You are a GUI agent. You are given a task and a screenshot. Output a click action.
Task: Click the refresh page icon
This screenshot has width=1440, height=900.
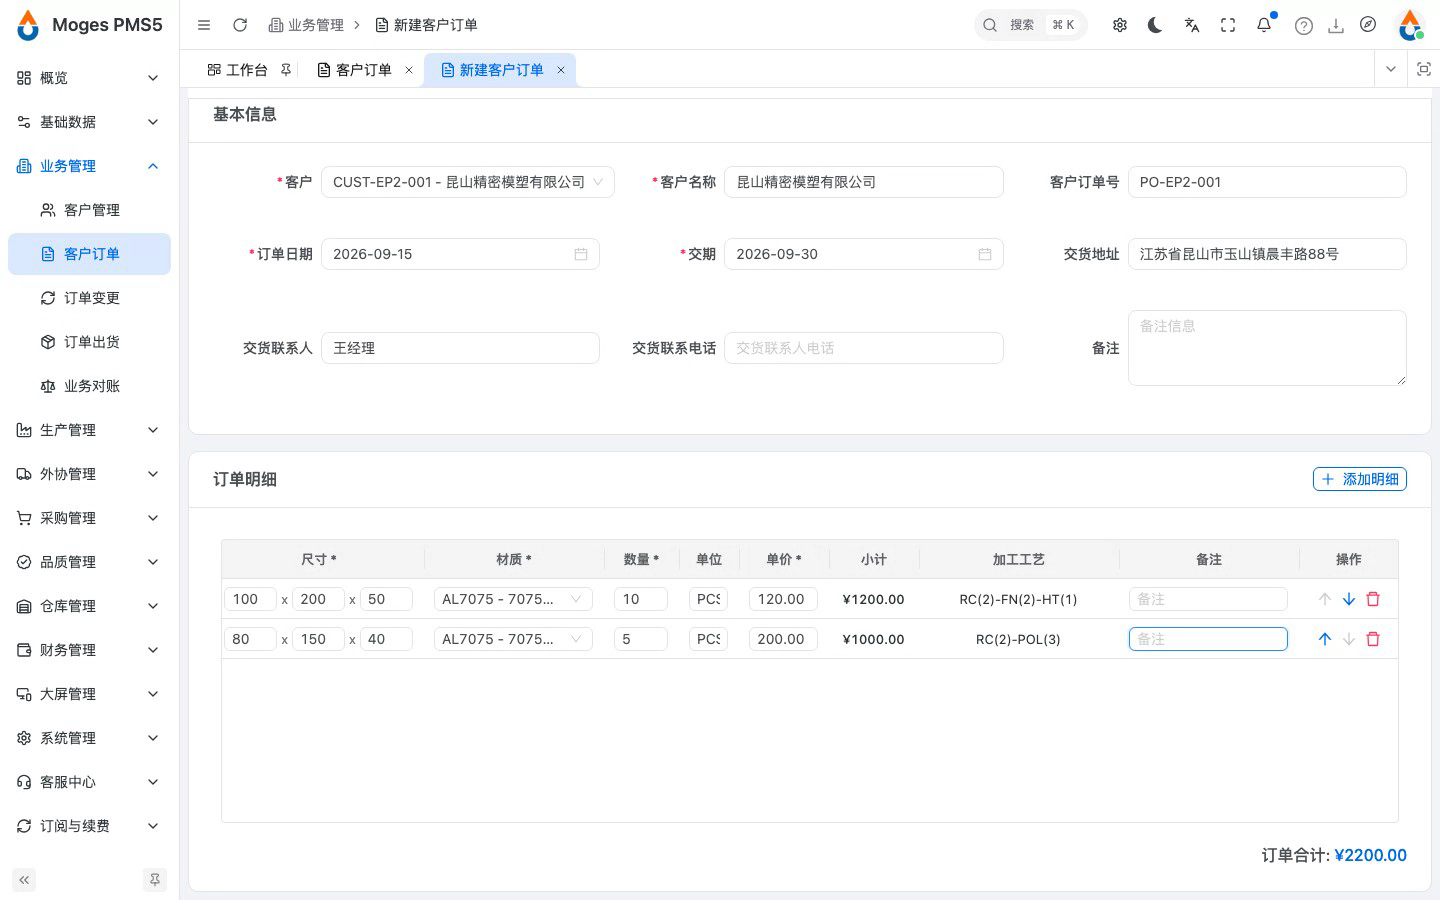point(240,25)
